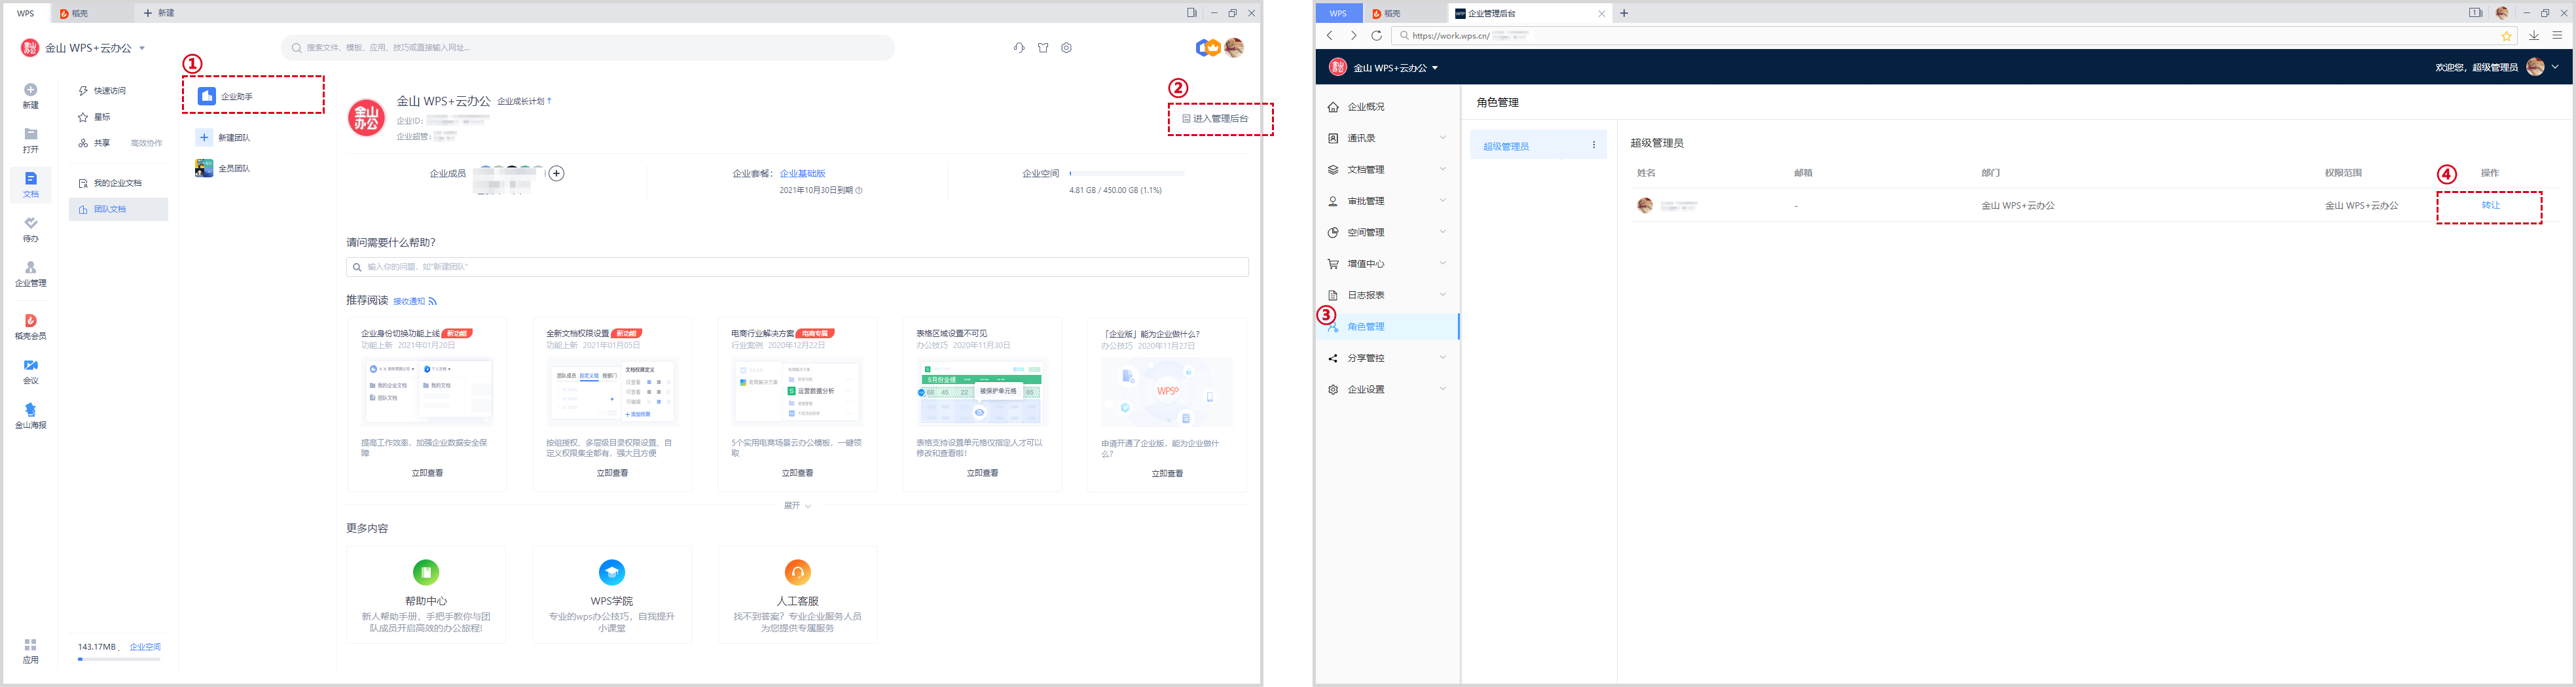This screenshot has width=2576, height=687.
Task: Open 应用 grid icon at sidebar bottom
Action: point(31,645)
